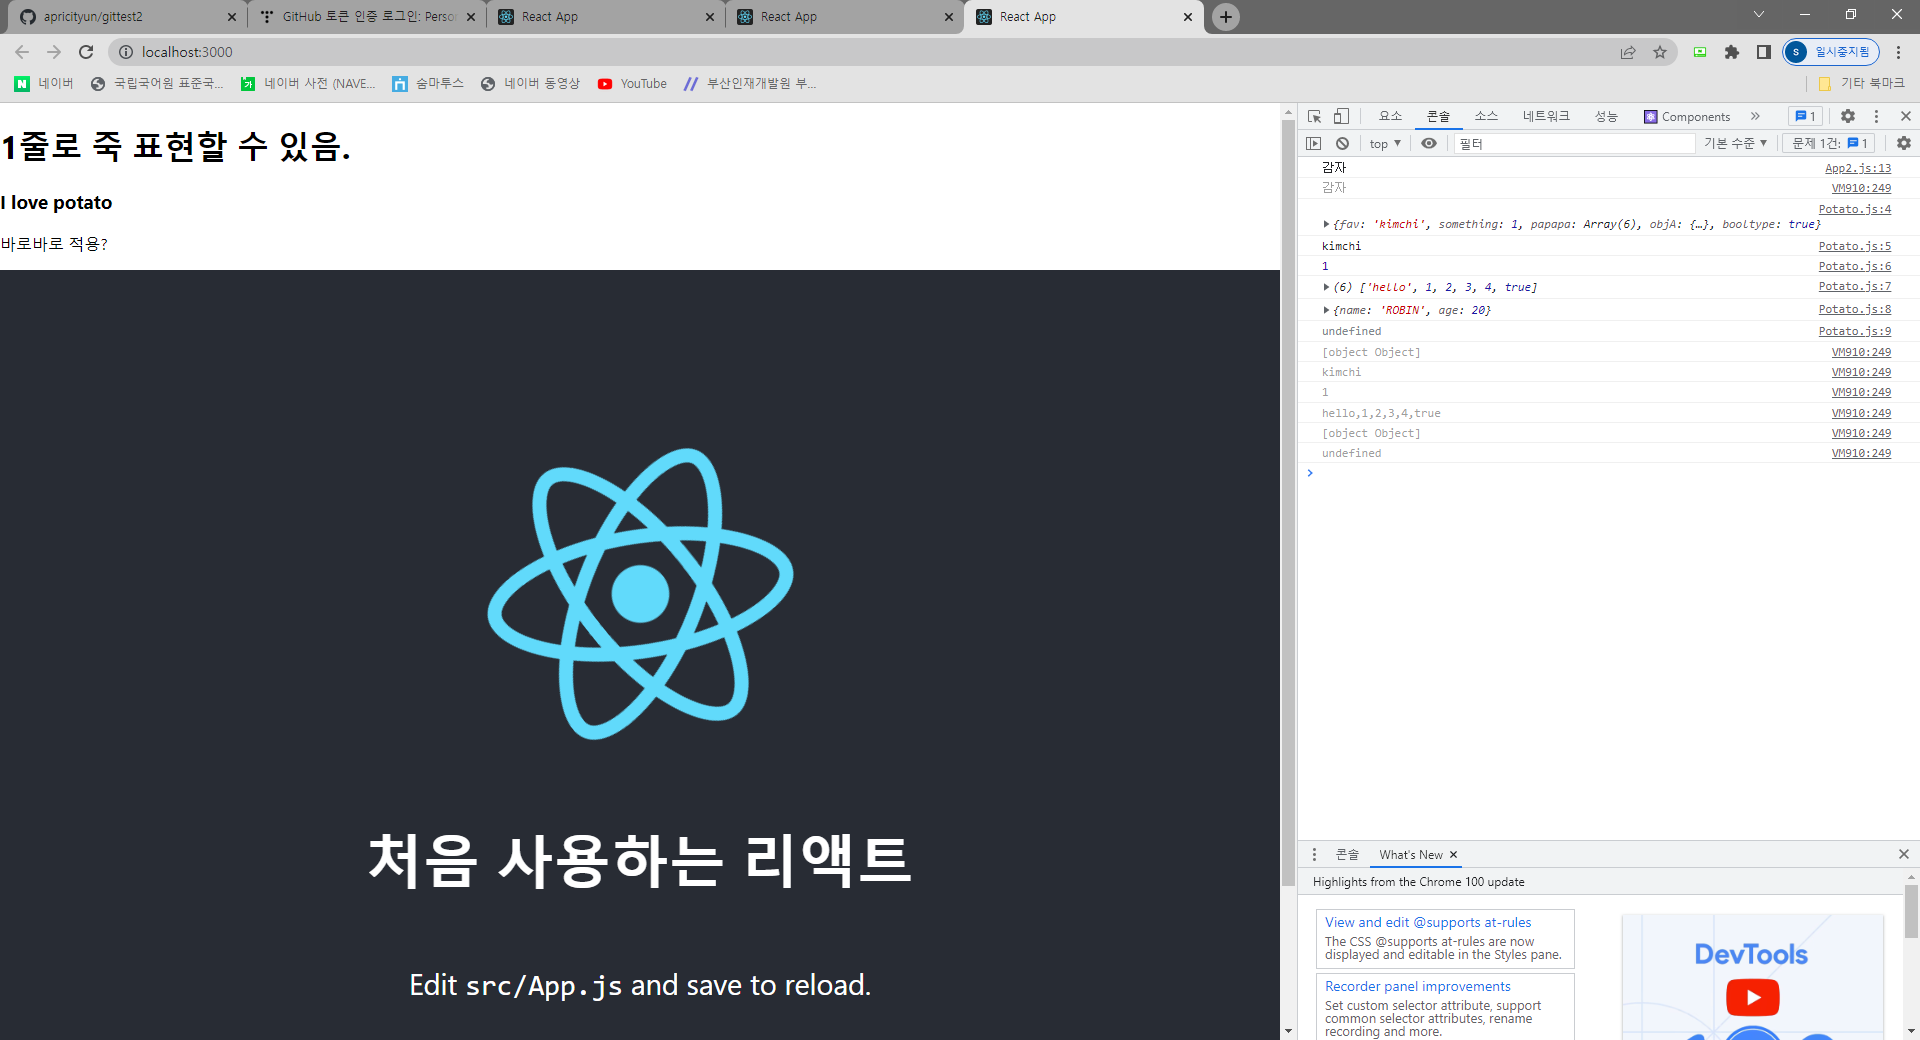Open the 부산인재개발원 bookmark

click(x=750, y=84)
